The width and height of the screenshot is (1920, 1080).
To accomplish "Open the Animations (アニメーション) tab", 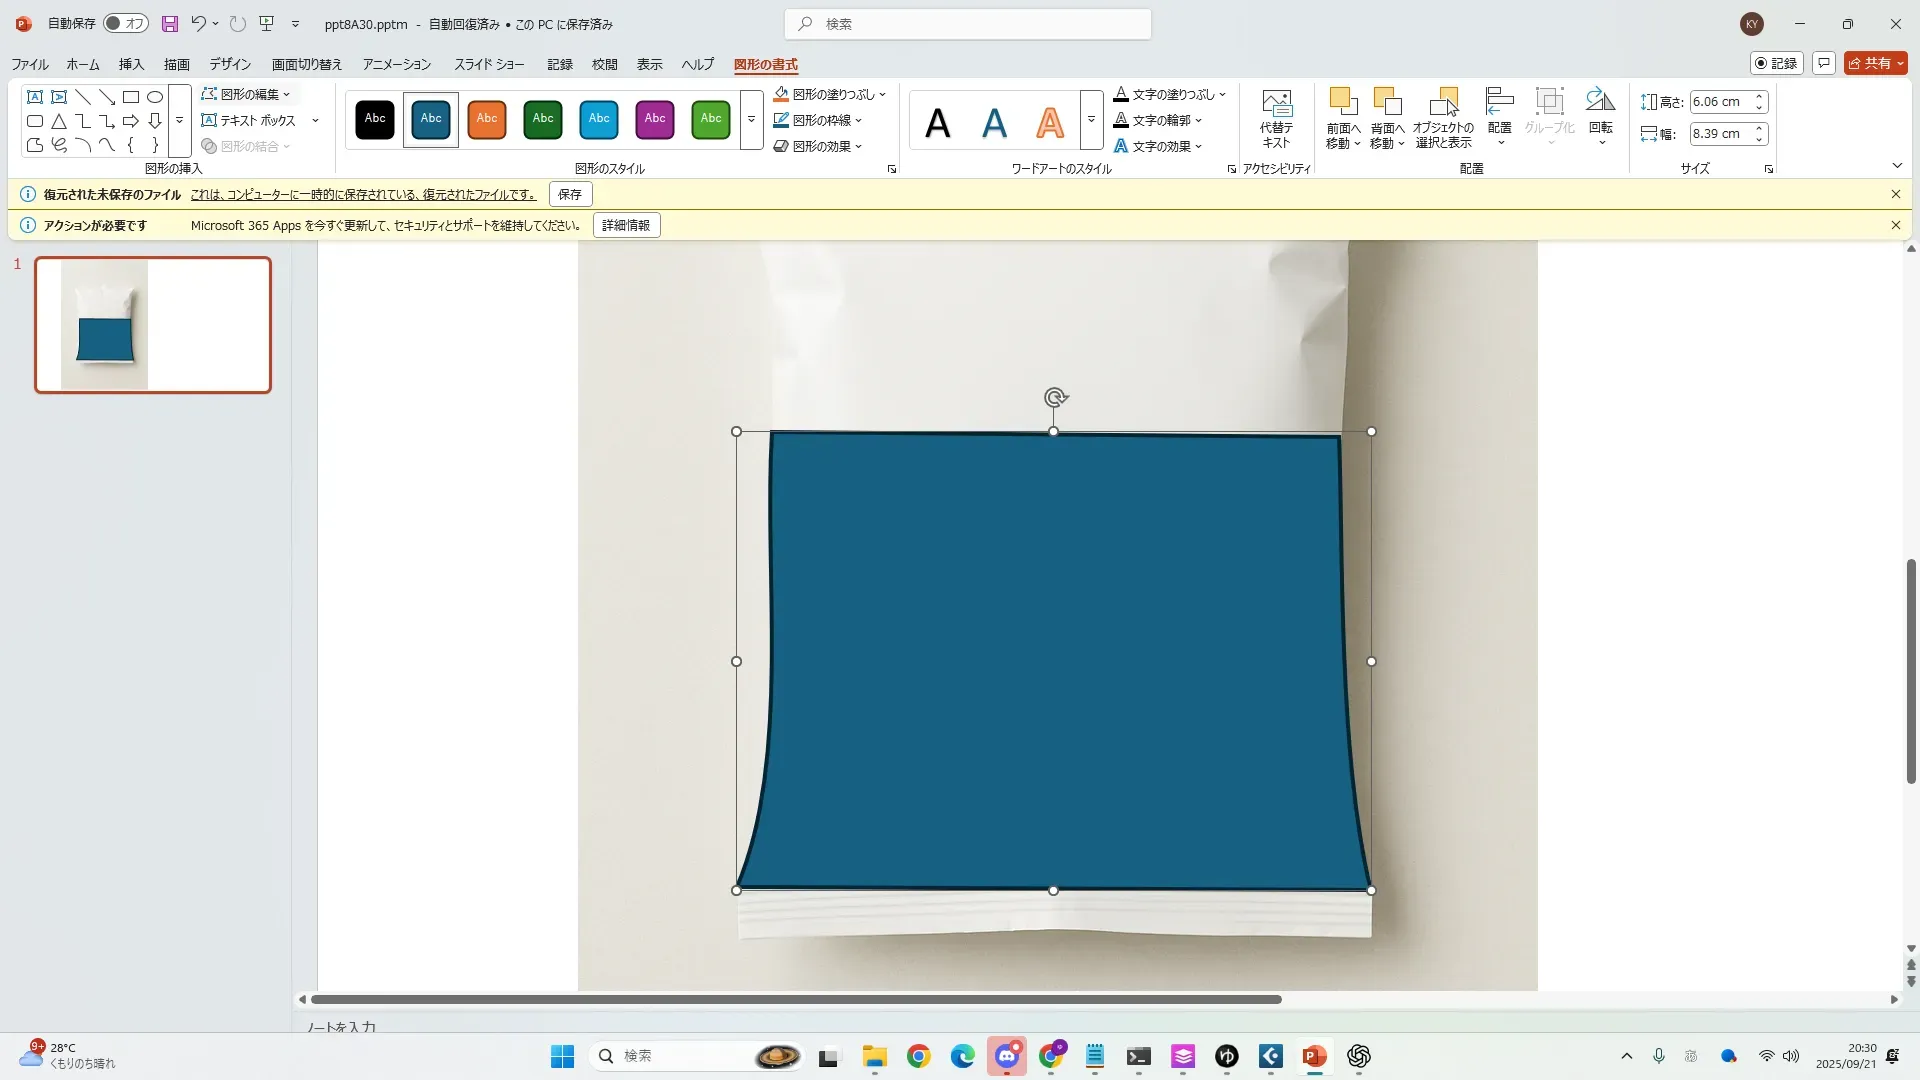I will [396, 64].
